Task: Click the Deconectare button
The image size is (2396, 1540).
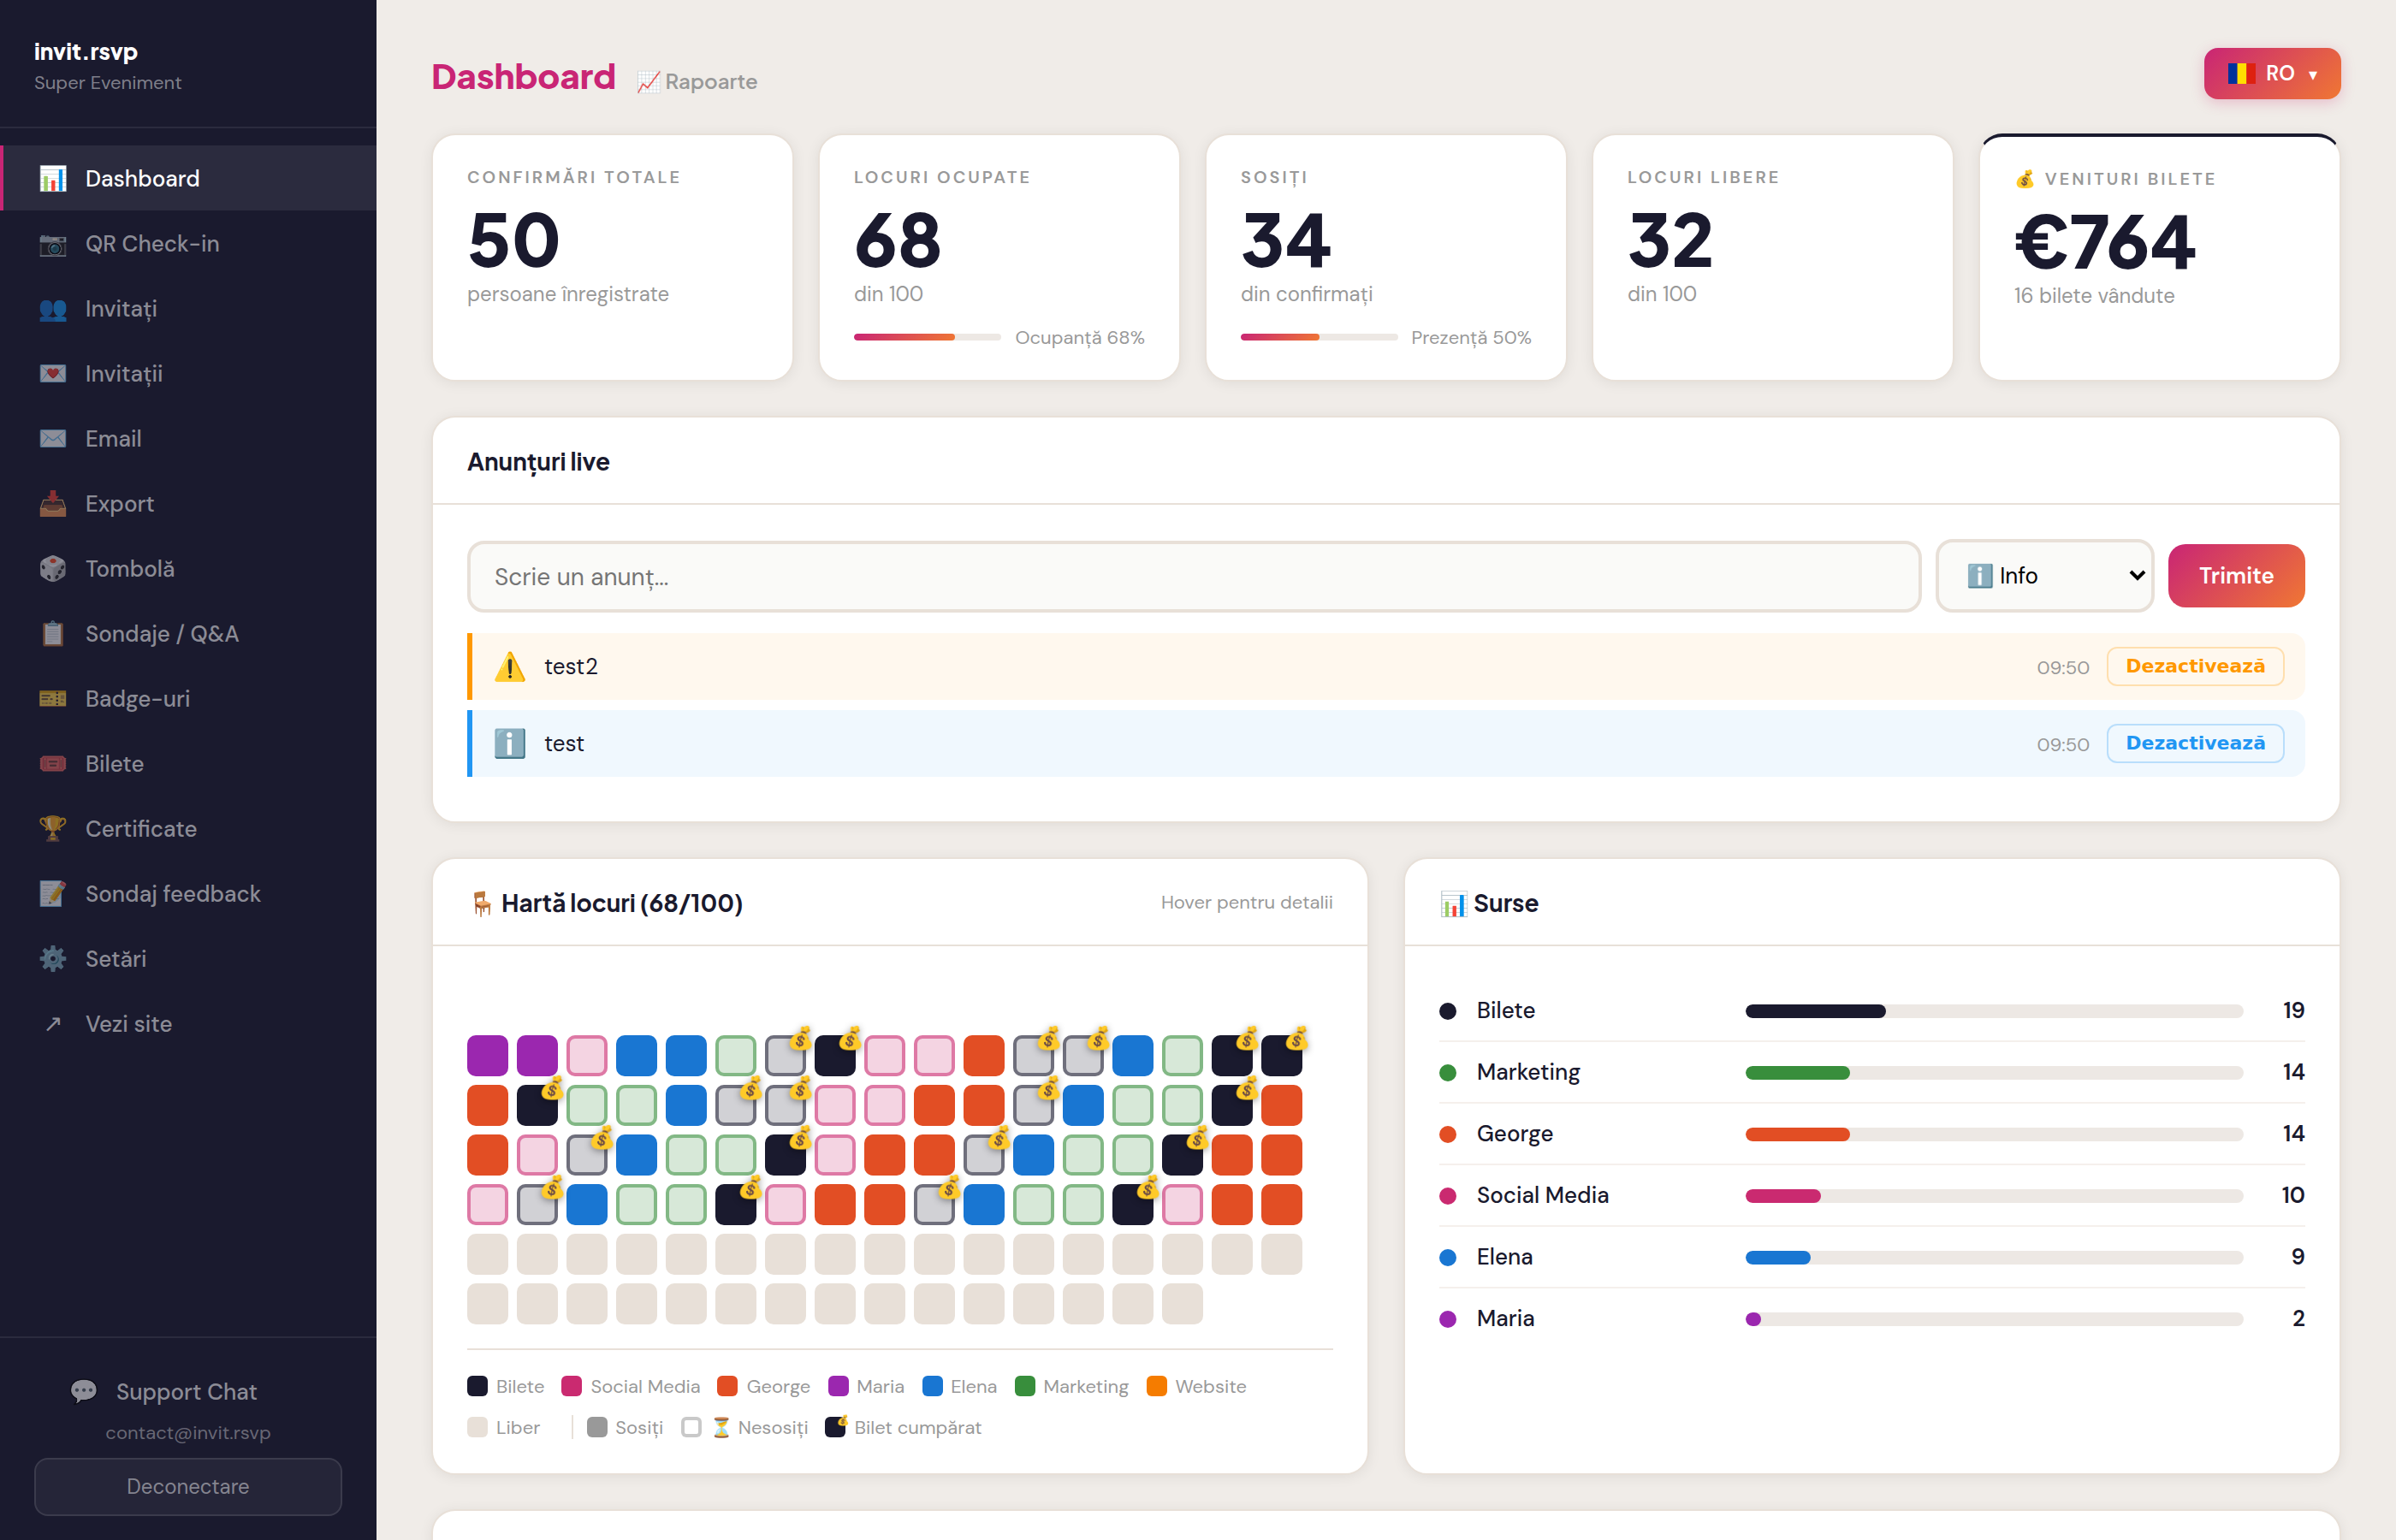Action: click(188, 1486)
